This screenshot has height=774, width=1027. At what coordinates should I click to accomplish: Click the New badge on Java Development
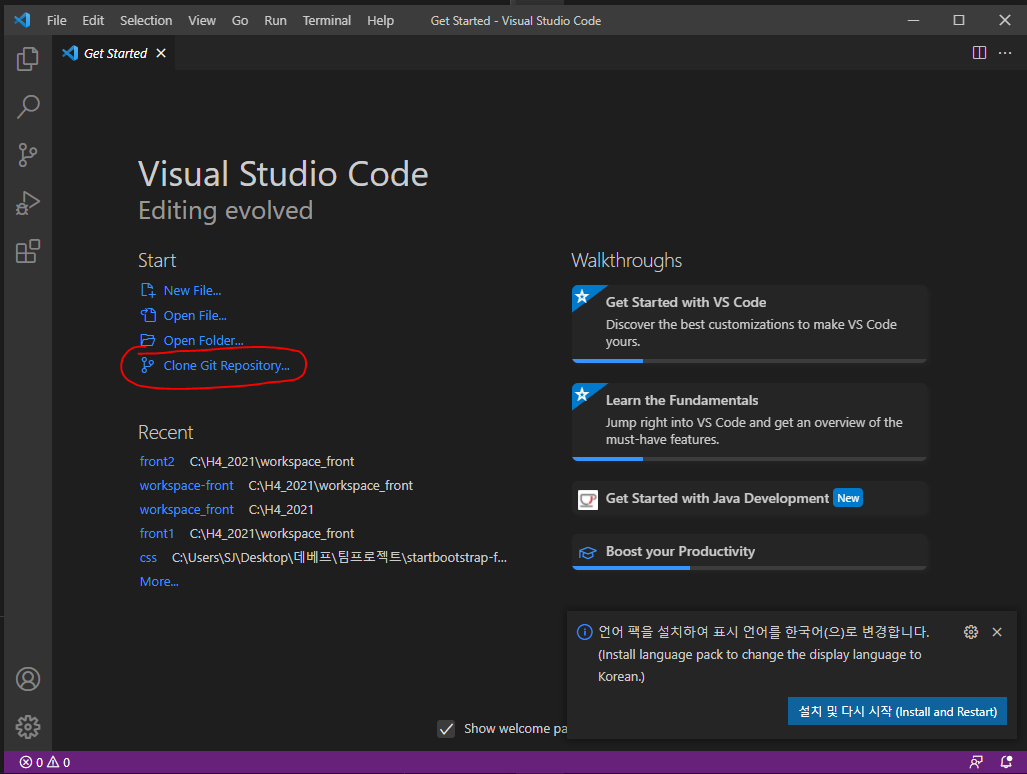click(x=848, y=498)
